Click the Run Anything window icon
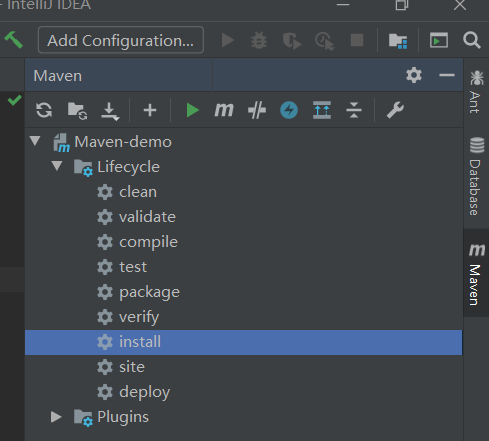489x441 pixels. (x=439, y=40)
